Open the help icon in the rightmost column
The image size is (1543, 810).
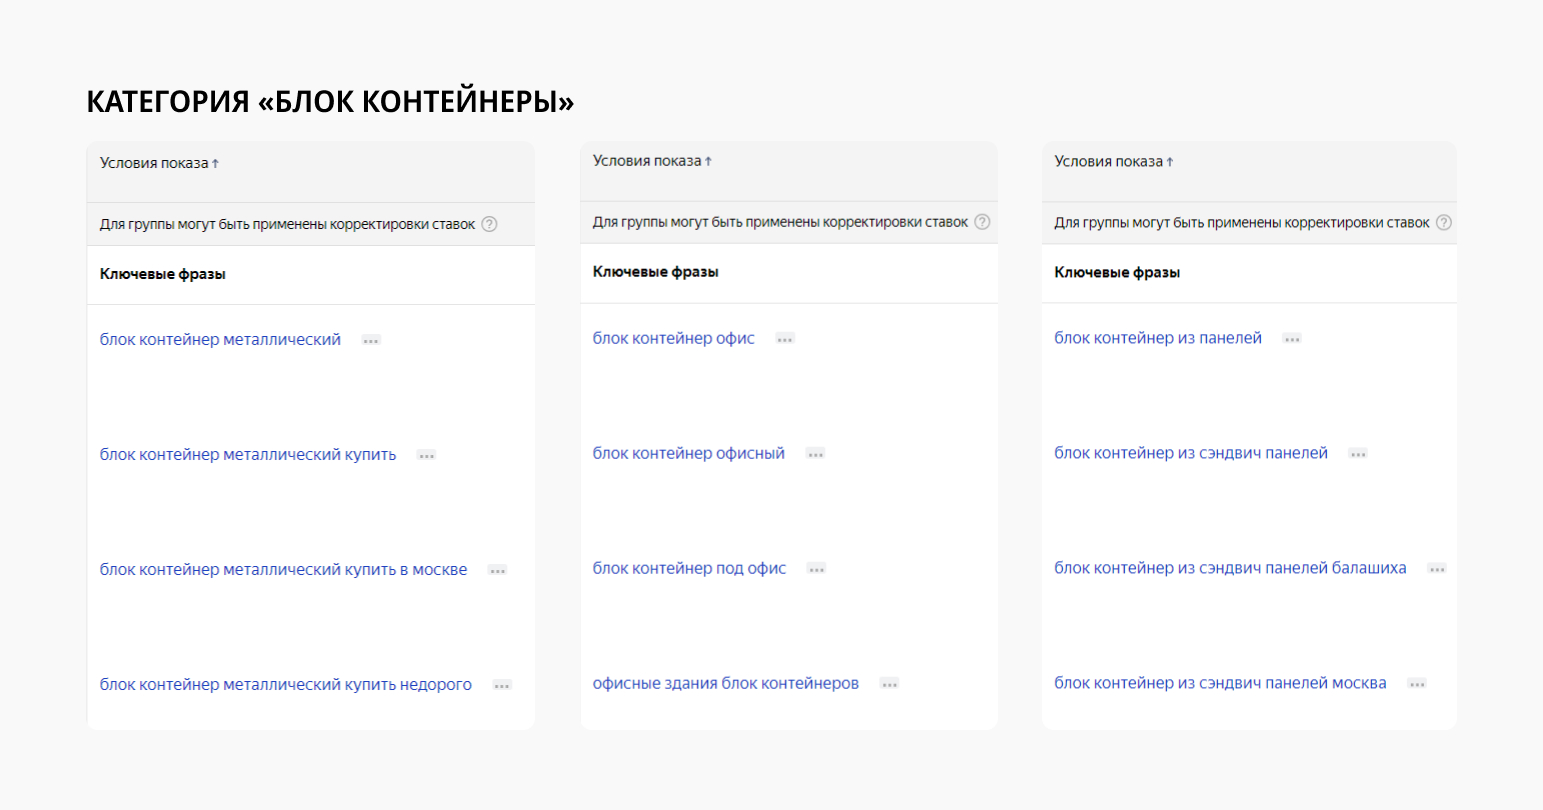pyautogui.click(x=1443, y=222)
